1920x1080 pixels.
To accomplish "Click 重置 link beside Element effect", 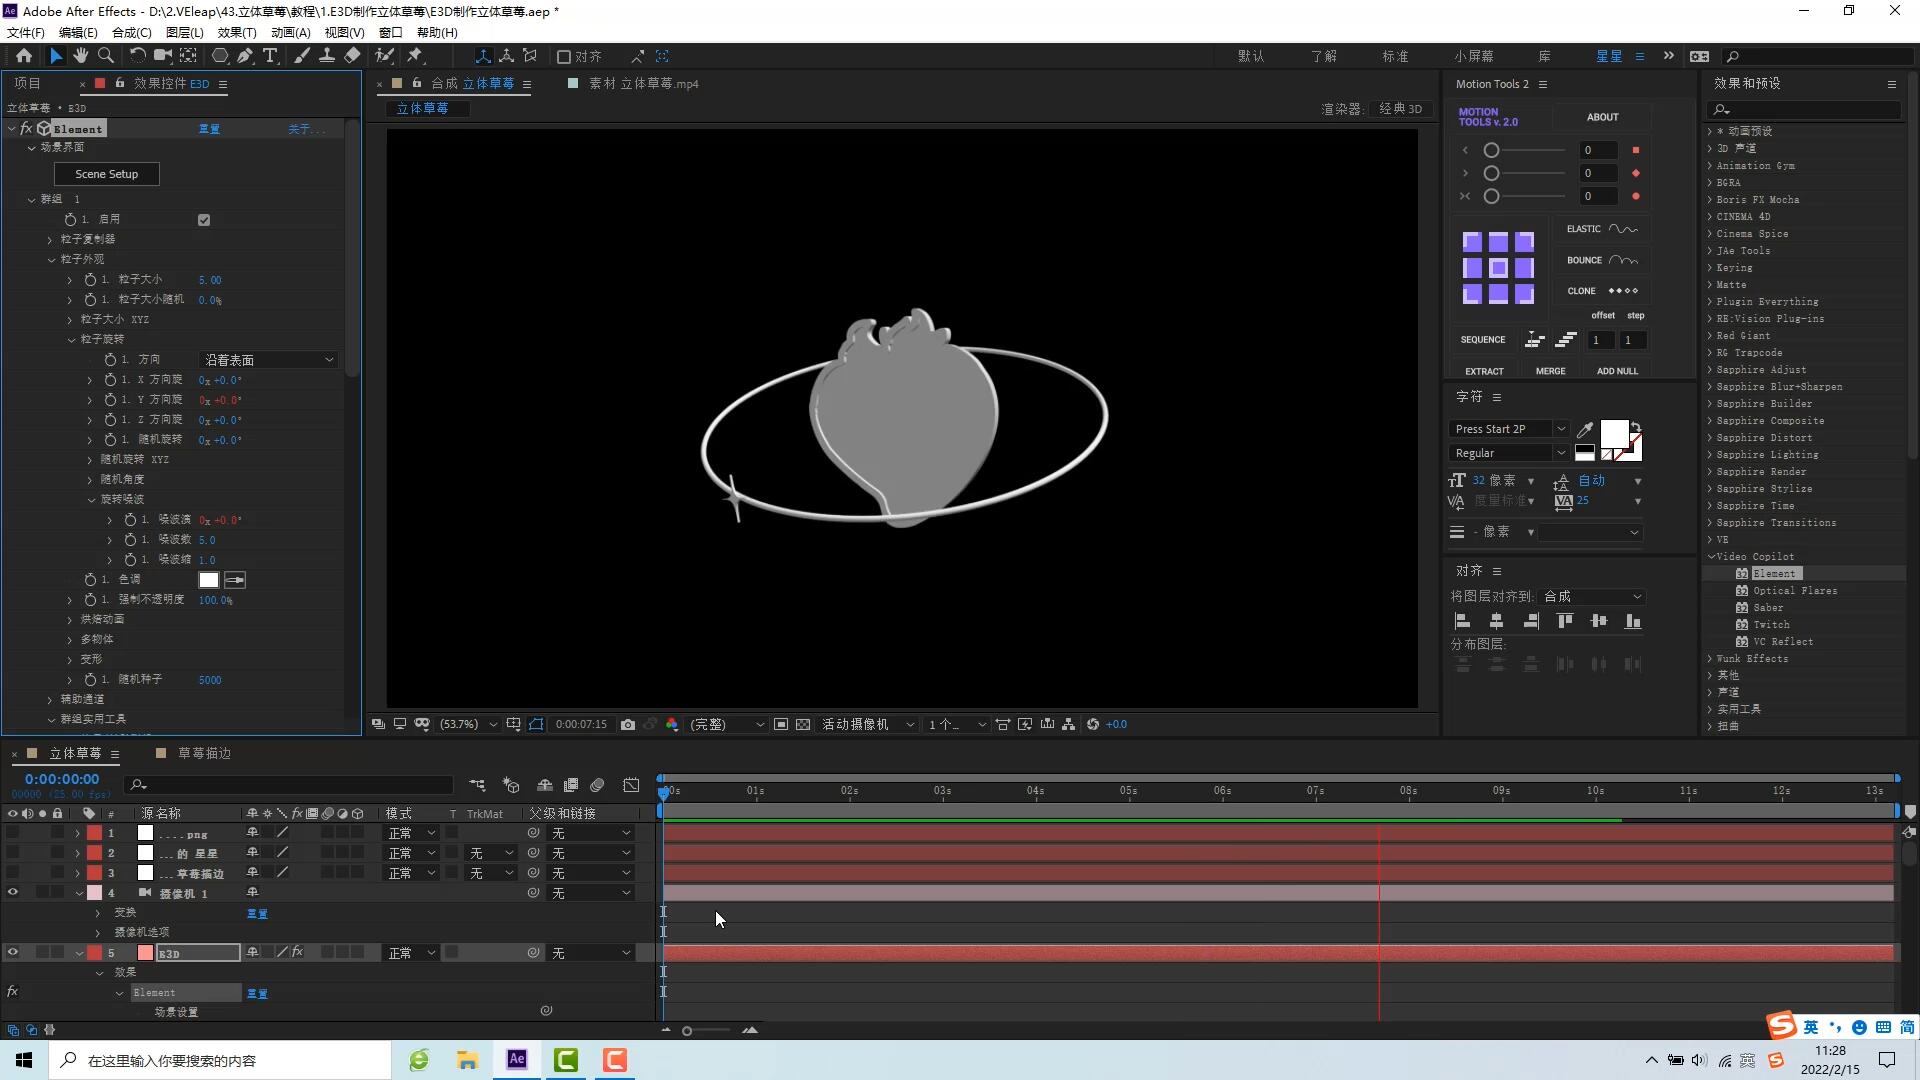I will (x=209, y=129).
